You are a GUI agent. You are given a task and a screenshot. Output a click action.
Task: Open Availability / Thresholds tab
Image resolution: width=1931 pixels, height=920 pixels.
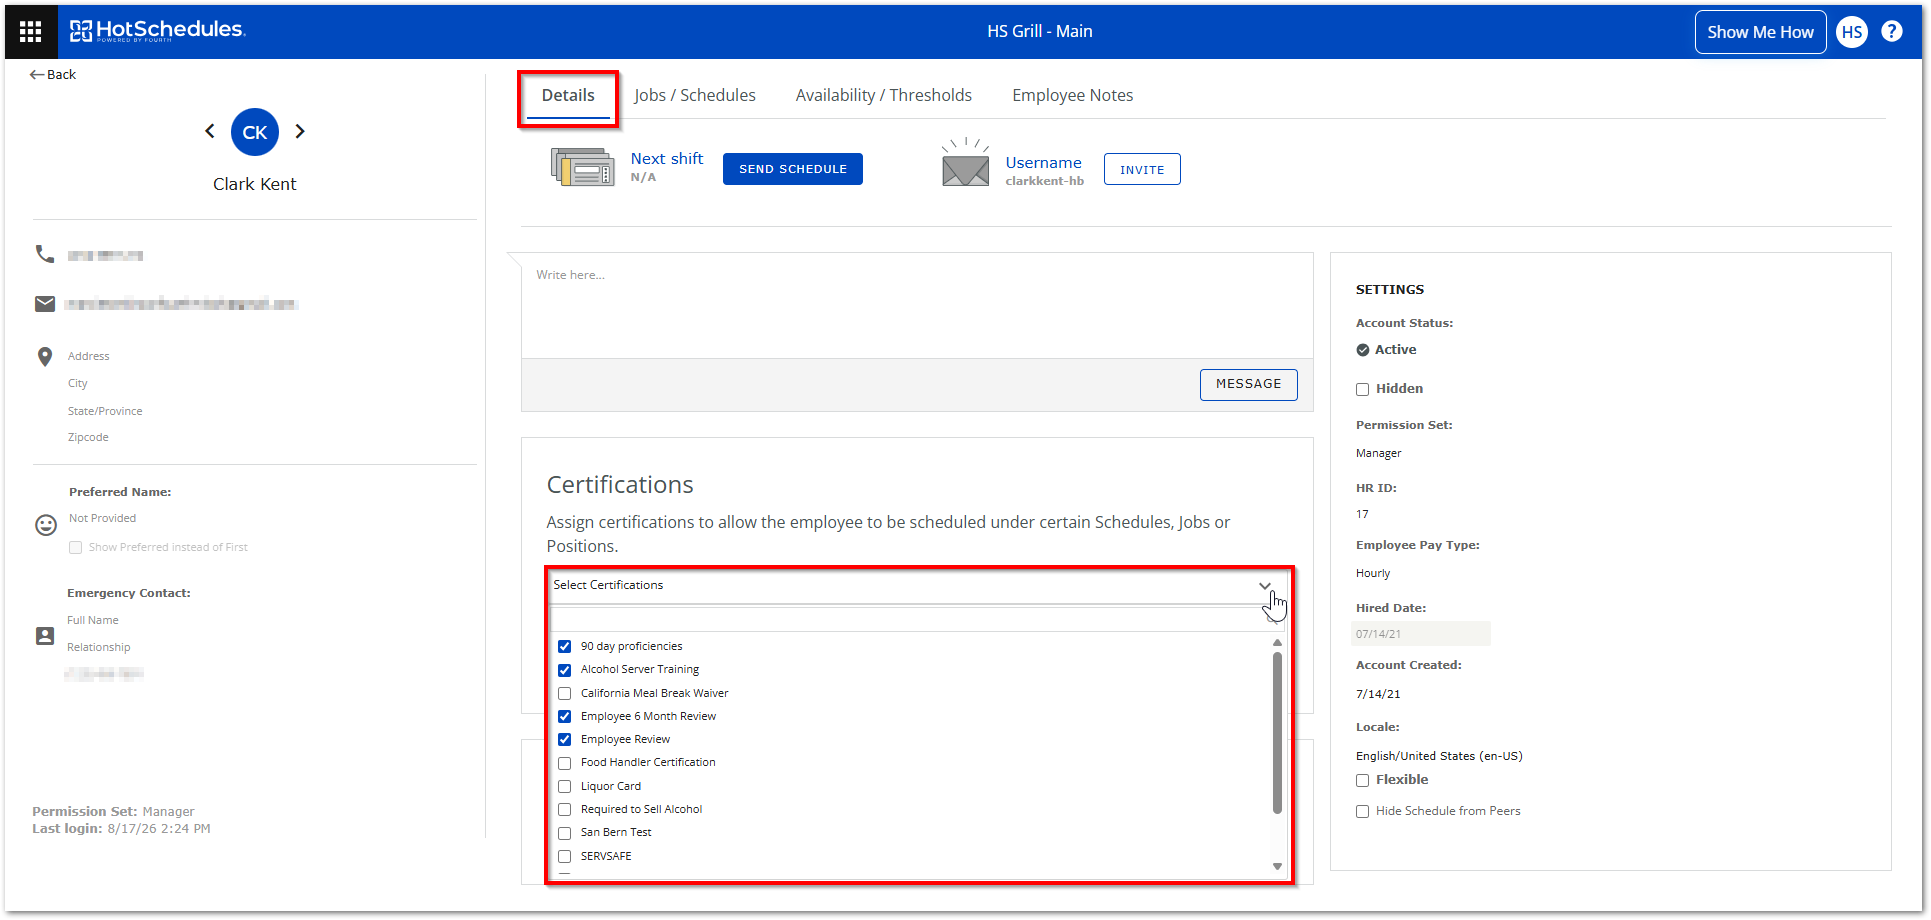(x=884, y=96)
